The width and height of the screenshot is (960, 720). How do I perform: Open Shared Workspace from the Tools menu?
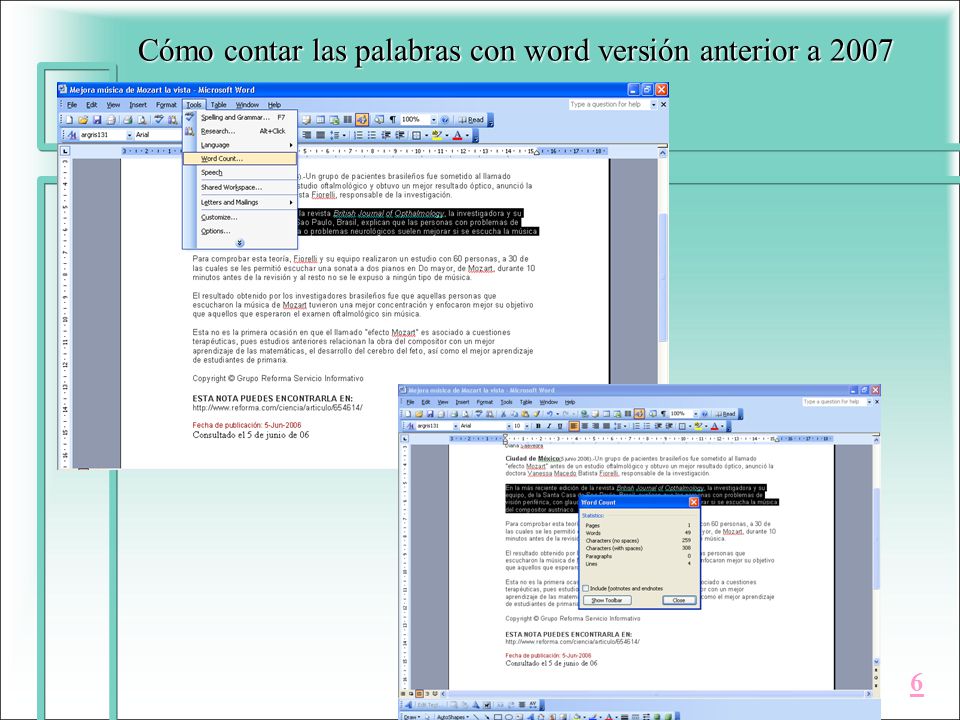240,187
